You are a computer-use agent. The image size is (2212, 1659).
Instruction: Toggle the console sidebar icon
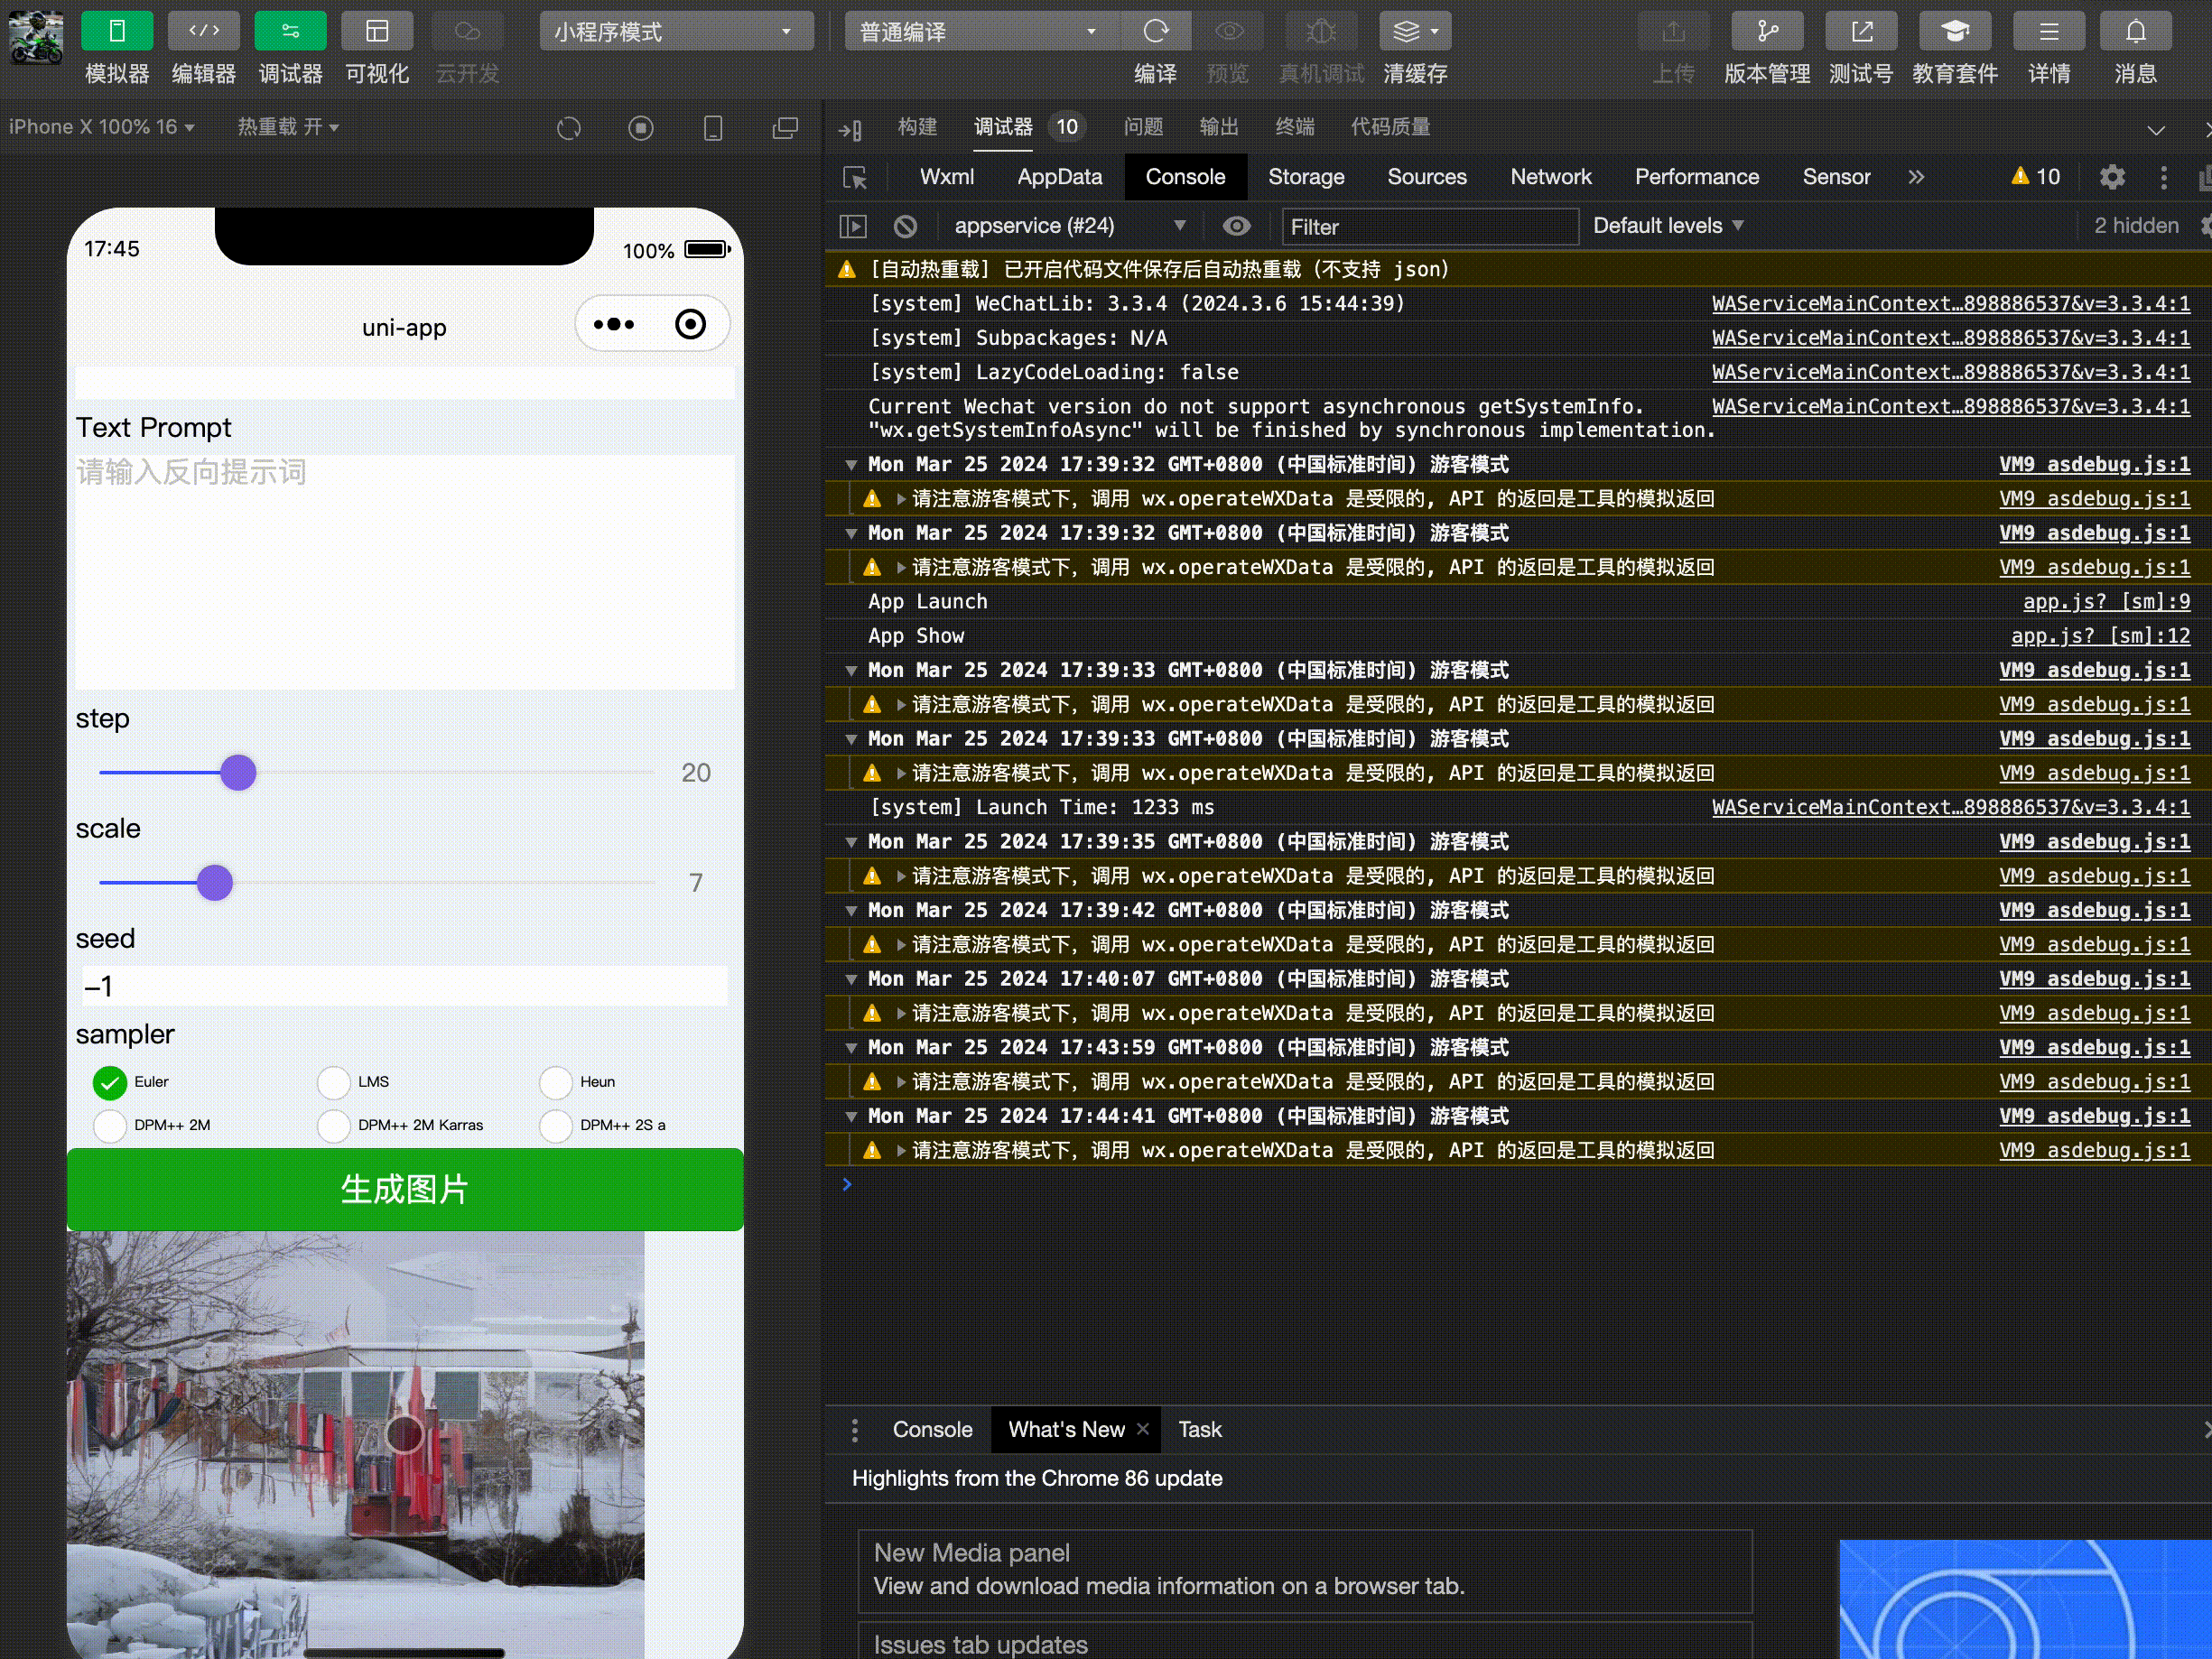[x=853, y=226]
